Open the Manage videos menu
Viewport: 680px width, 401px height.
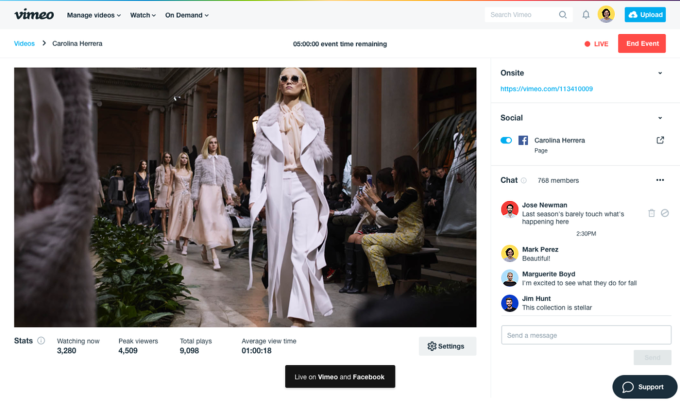pos(94,15)
